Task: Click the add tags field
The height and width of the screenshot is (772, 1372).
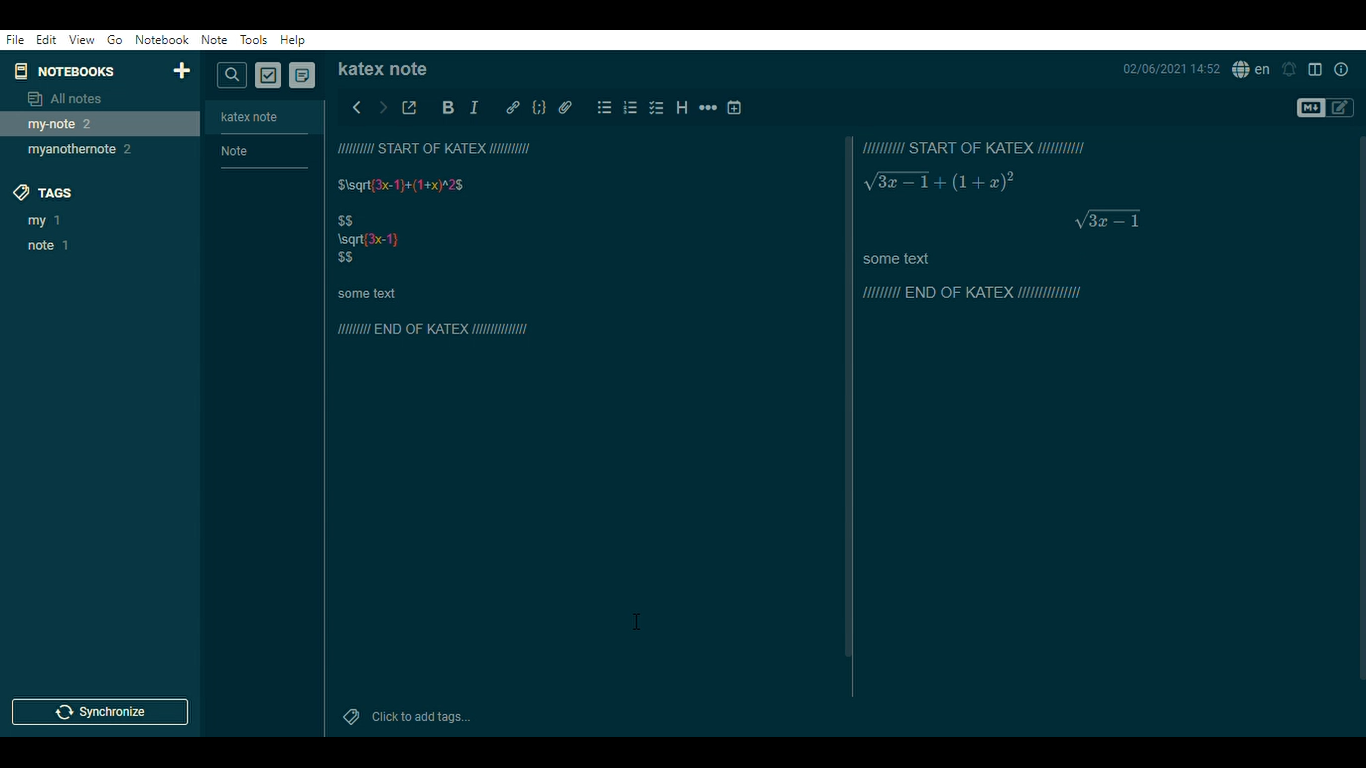Action: [x=420, y=716]
